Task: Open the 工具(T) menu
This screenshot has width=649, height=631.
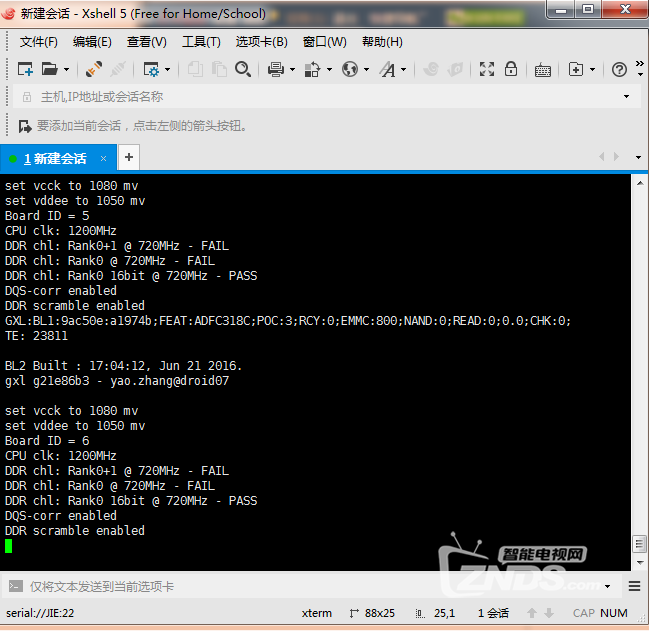Action: [x=201, y=42]
